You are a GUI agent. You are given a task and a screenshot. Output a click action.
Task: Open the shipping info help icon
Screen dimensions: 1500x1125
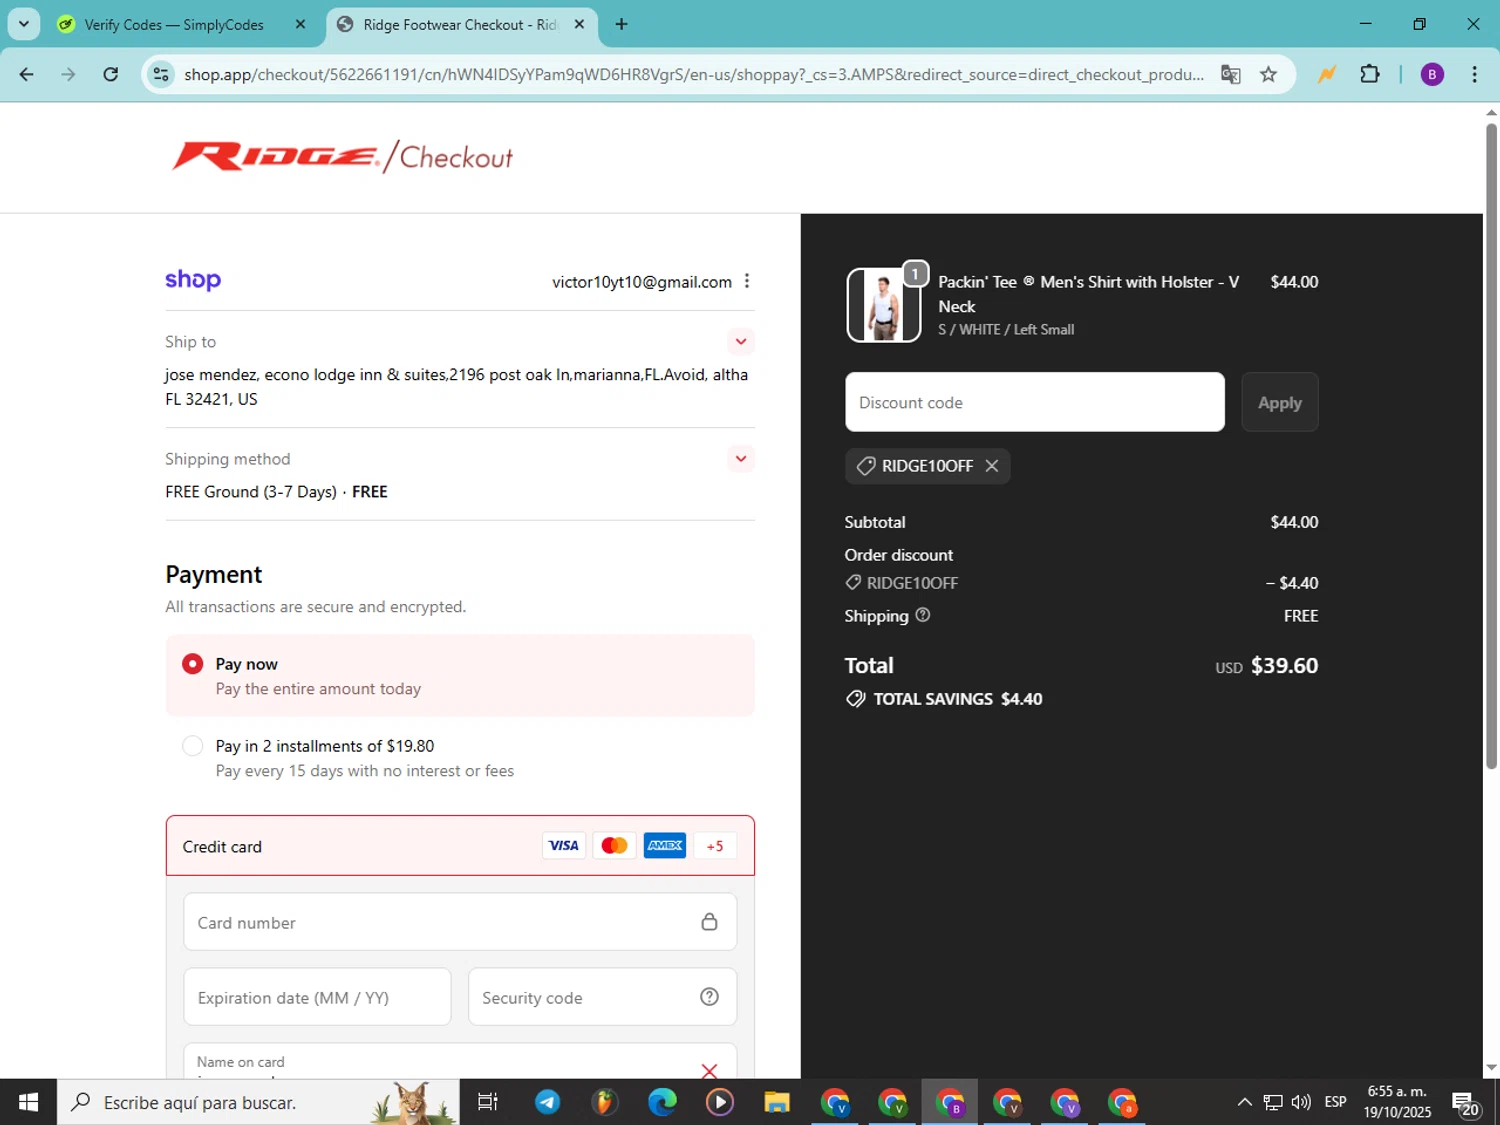click(923, 615)
